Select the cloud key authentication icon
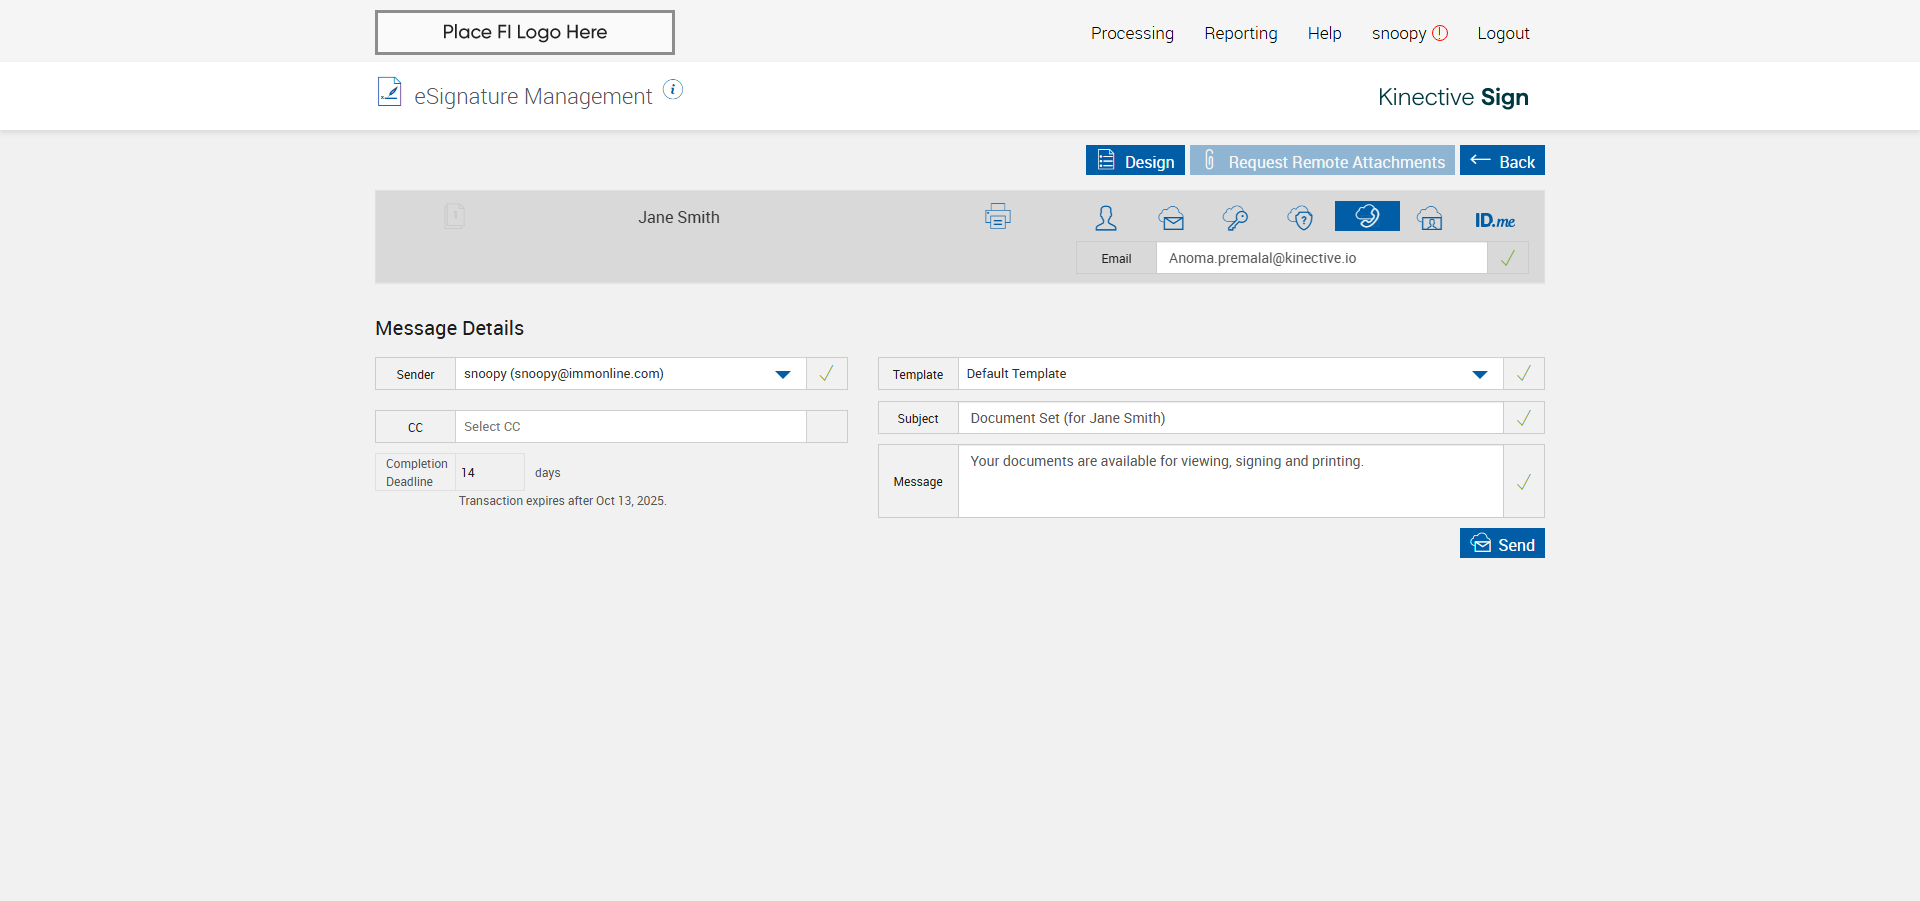Image resolution: width=1920 pixels, height=901 pixels. [1235, 218]
